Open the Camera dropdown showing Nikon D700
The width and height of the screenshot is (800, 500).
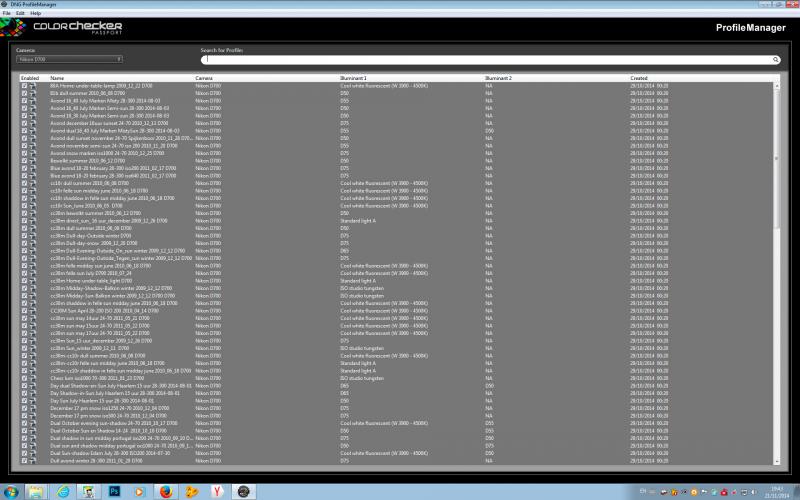coord(69,59)
